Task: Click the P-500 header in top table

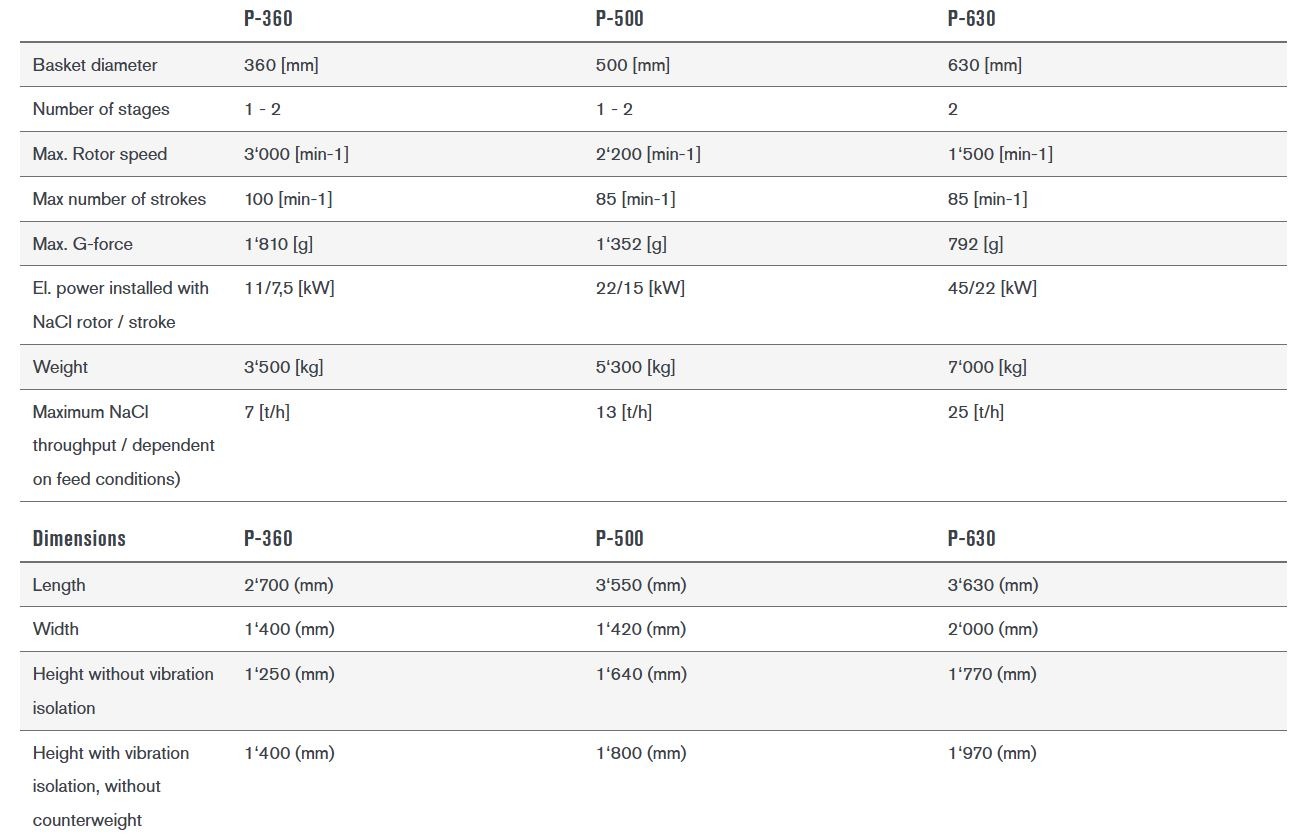Action: tap(619, 19)
